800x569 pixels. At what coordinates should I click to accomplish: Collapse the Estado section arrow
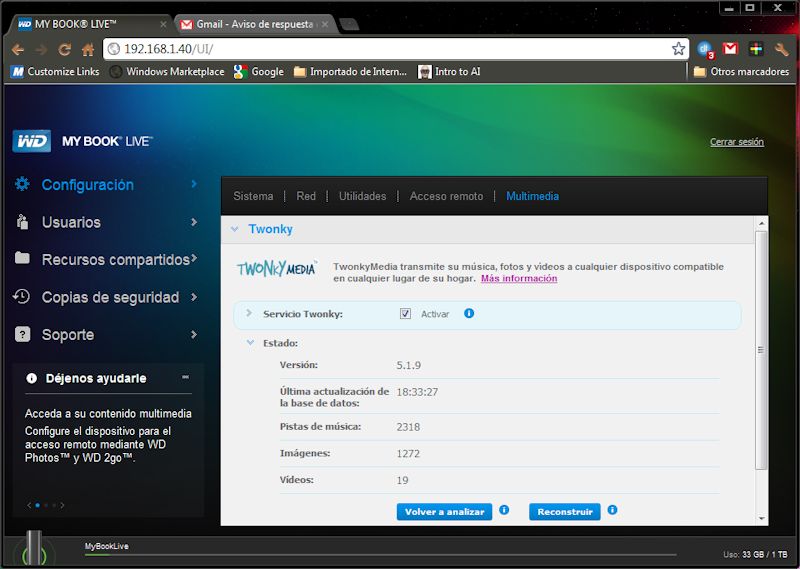point(250,342)
